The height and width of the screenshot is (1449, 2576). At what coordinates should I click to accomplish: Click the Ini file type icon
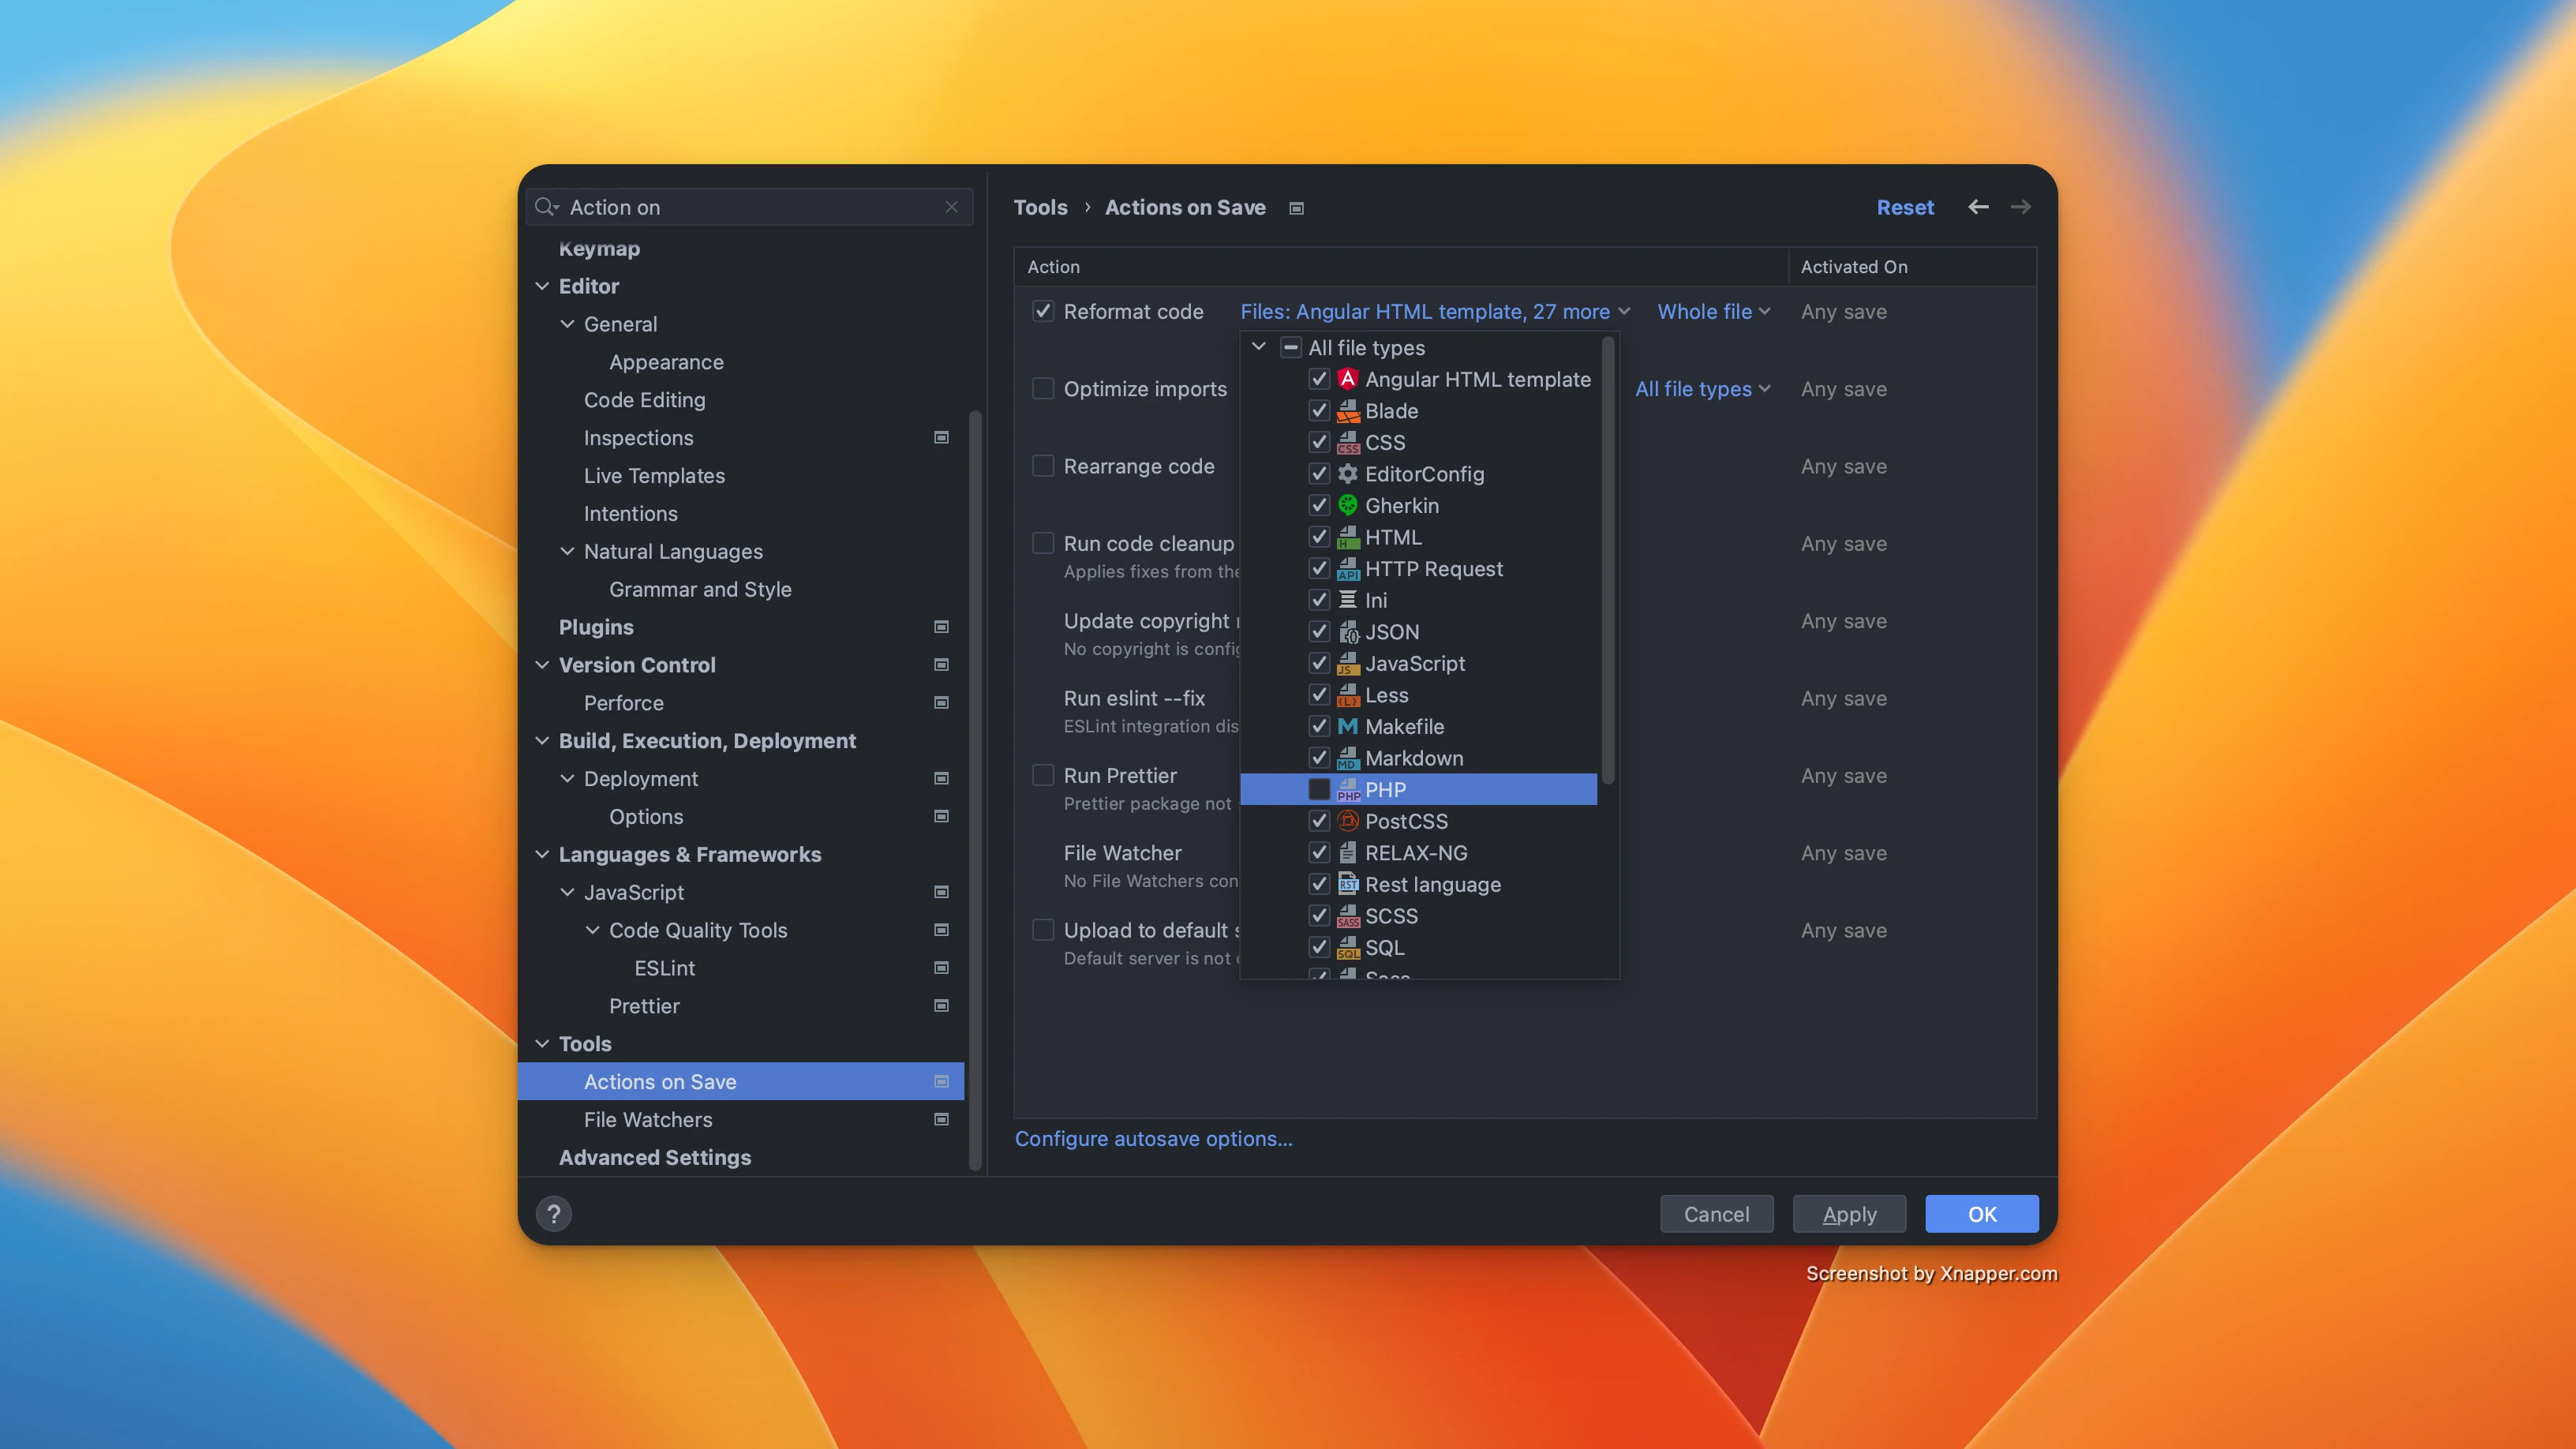point(1348,600)
